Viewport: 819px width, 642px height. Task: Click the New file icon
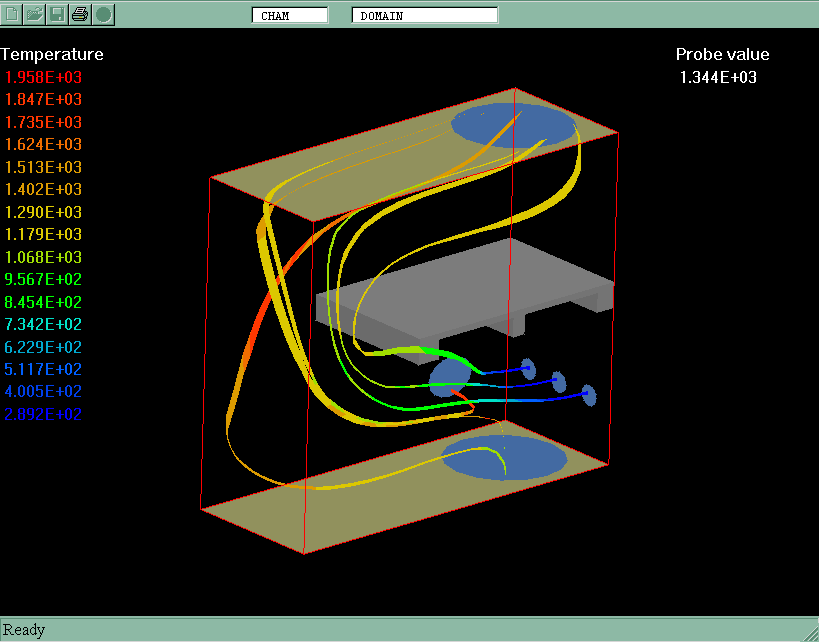tap(12, 14)
